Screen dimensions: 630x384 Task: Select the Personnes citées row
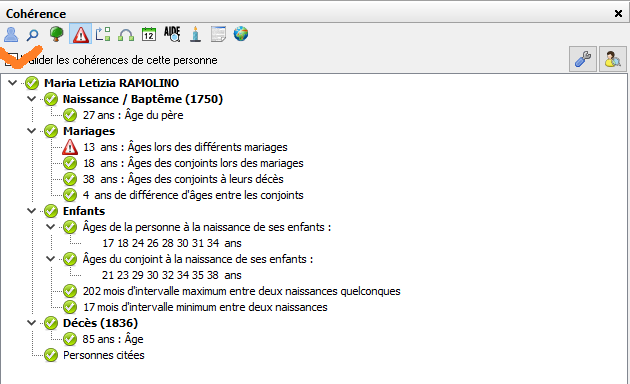(104, 355)
